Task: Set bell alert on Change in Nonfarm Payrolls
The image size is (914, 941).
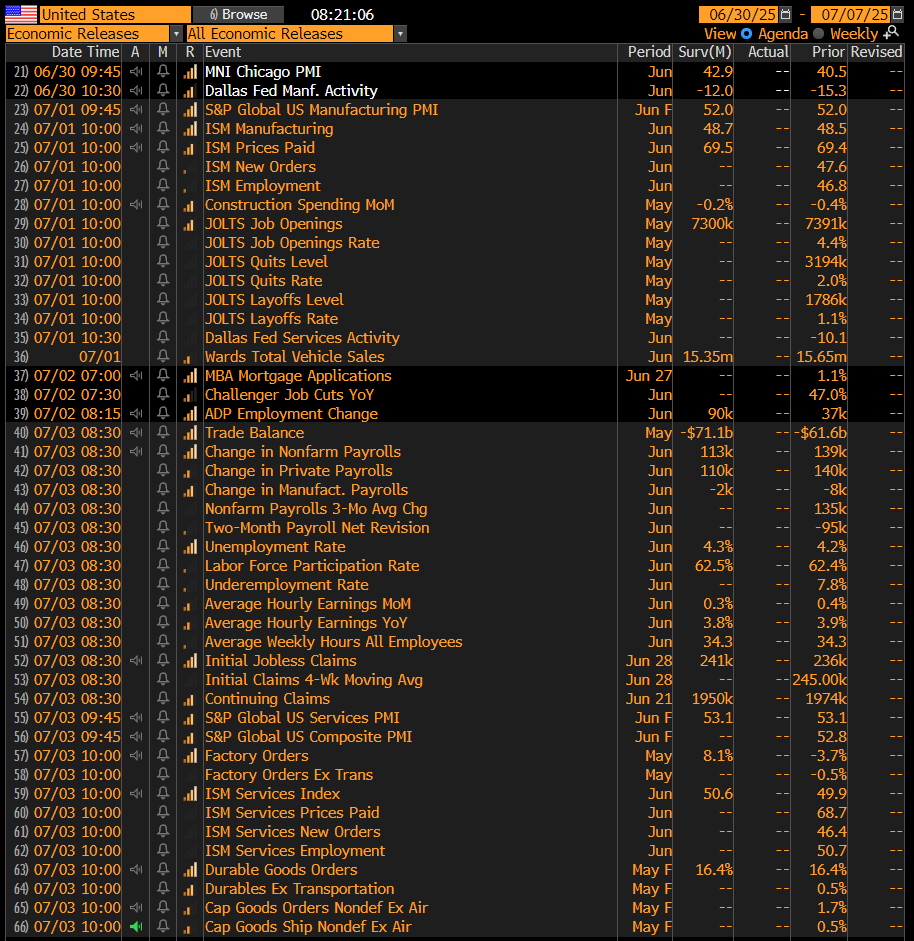Action: [163, 451]
